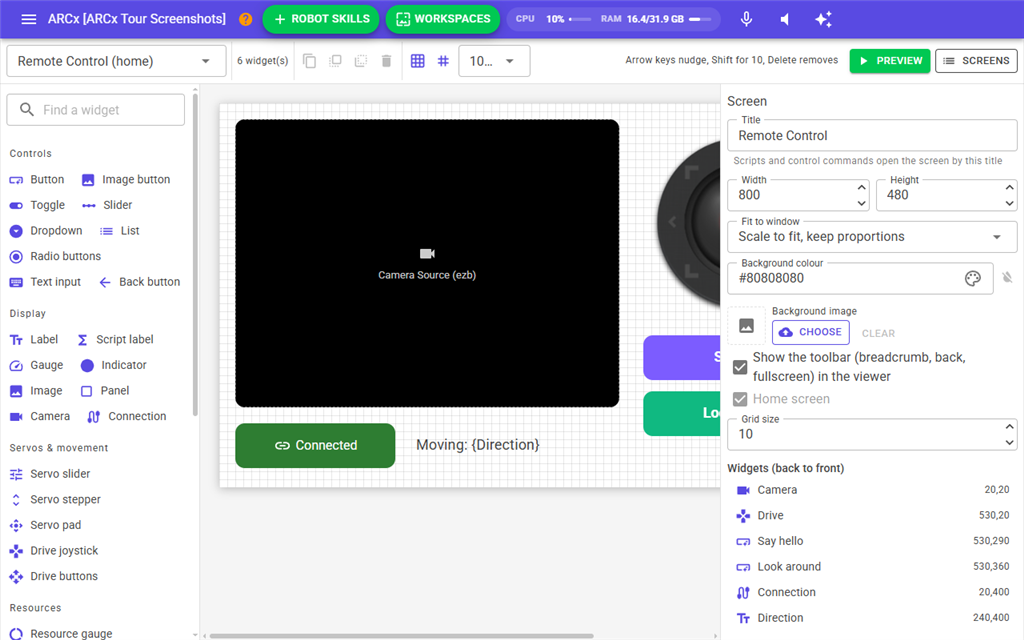Add a Servo pad widget
Viewport: 1024px width, 640px height.
click(46, 525)
